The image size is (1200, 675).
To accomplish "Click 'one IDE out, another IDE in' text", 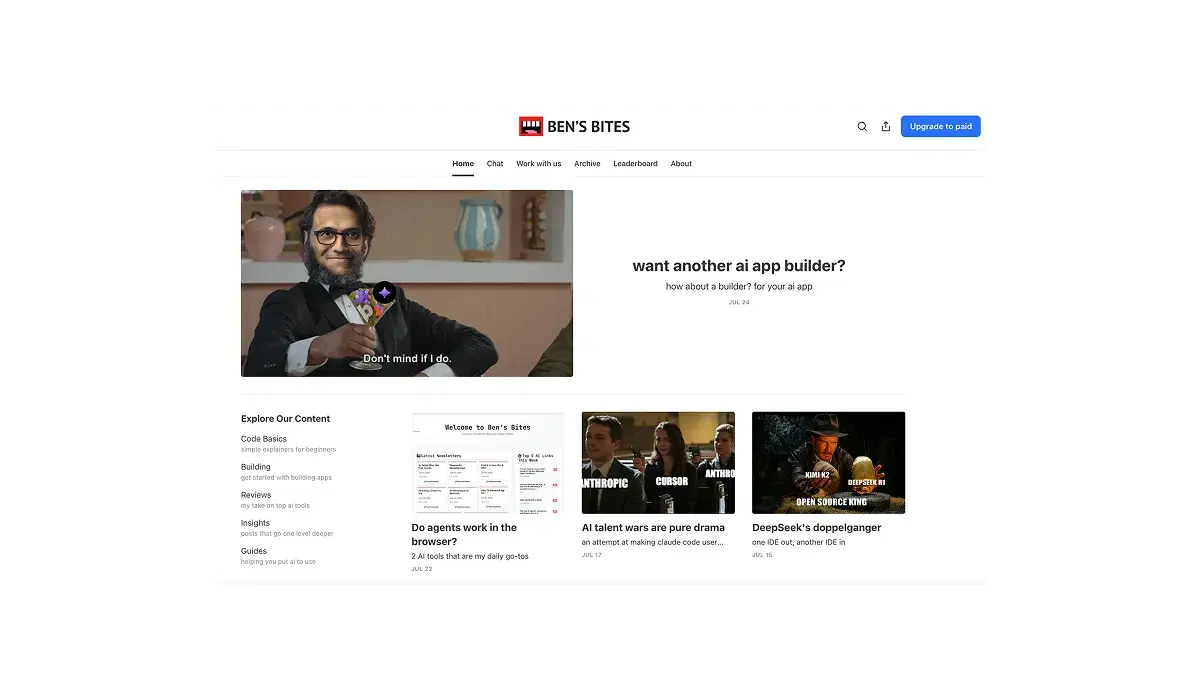I will point(799,542).
